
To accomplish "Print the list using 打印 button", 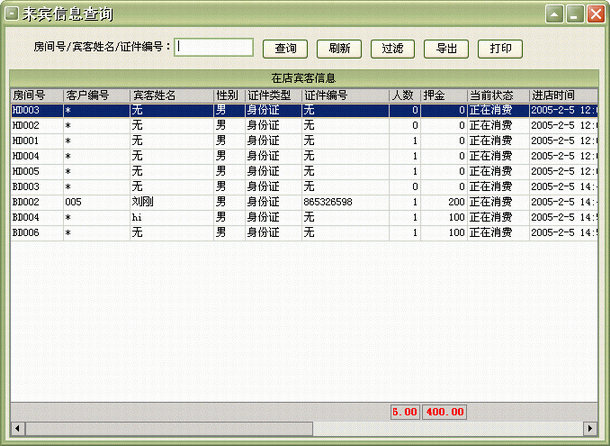I will pos(501,48).
